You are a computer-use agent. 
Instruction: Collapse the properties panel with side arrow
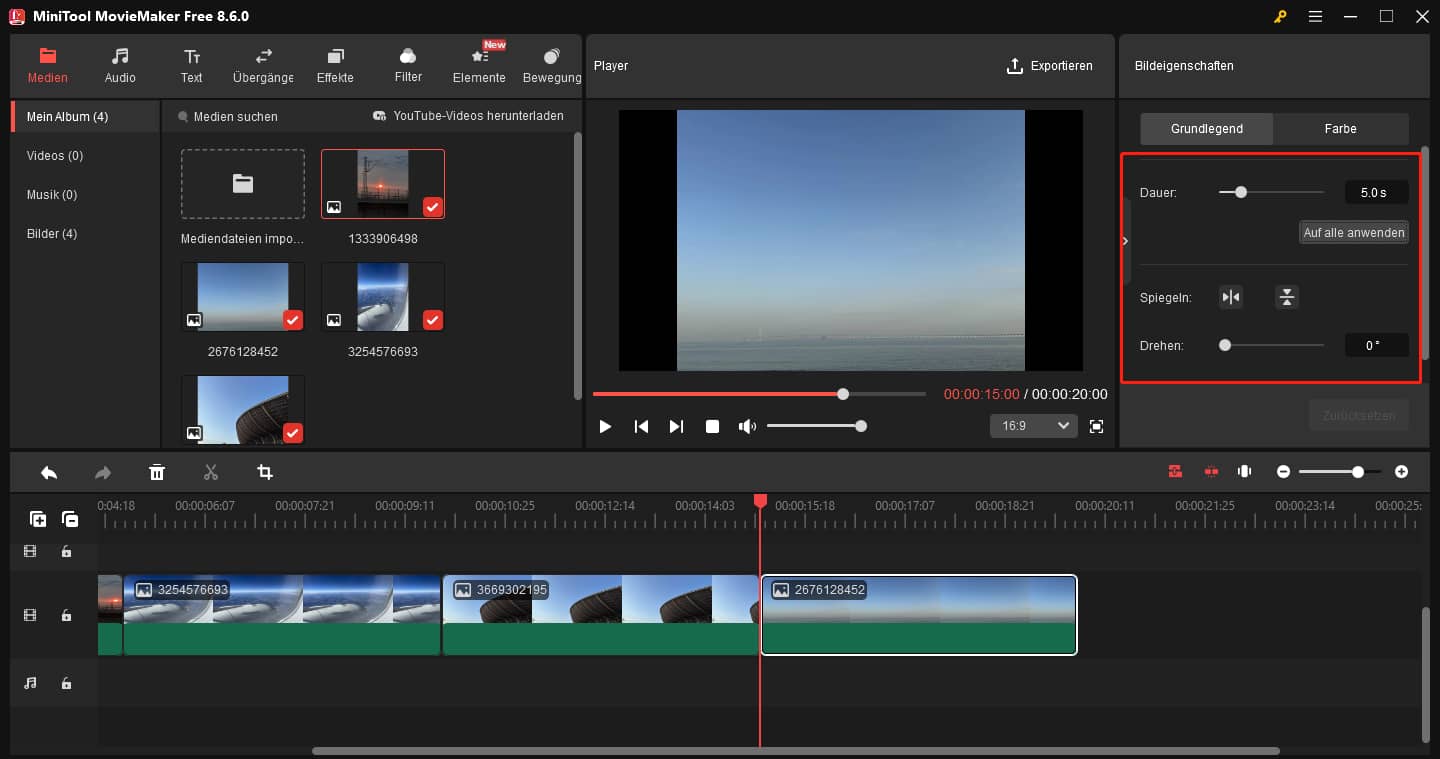point(1125,241)
